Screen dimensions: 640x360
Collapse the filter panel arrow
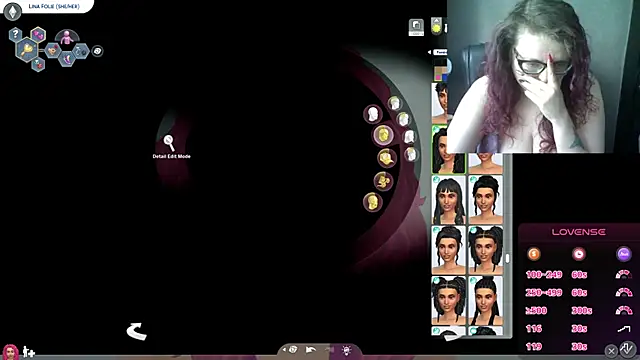pos(429,52)
